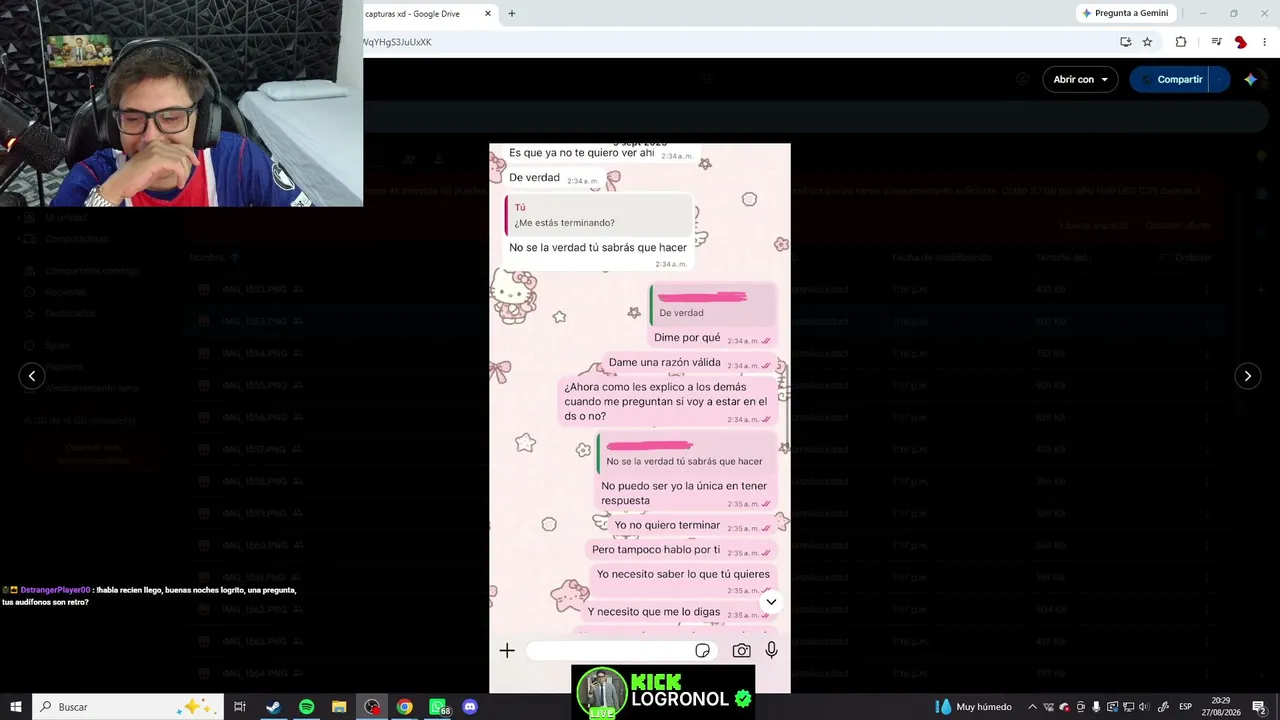Click the message 'Yo necesito saber lo que tú quieres'
1280x720 pixels.
[684, 580]
